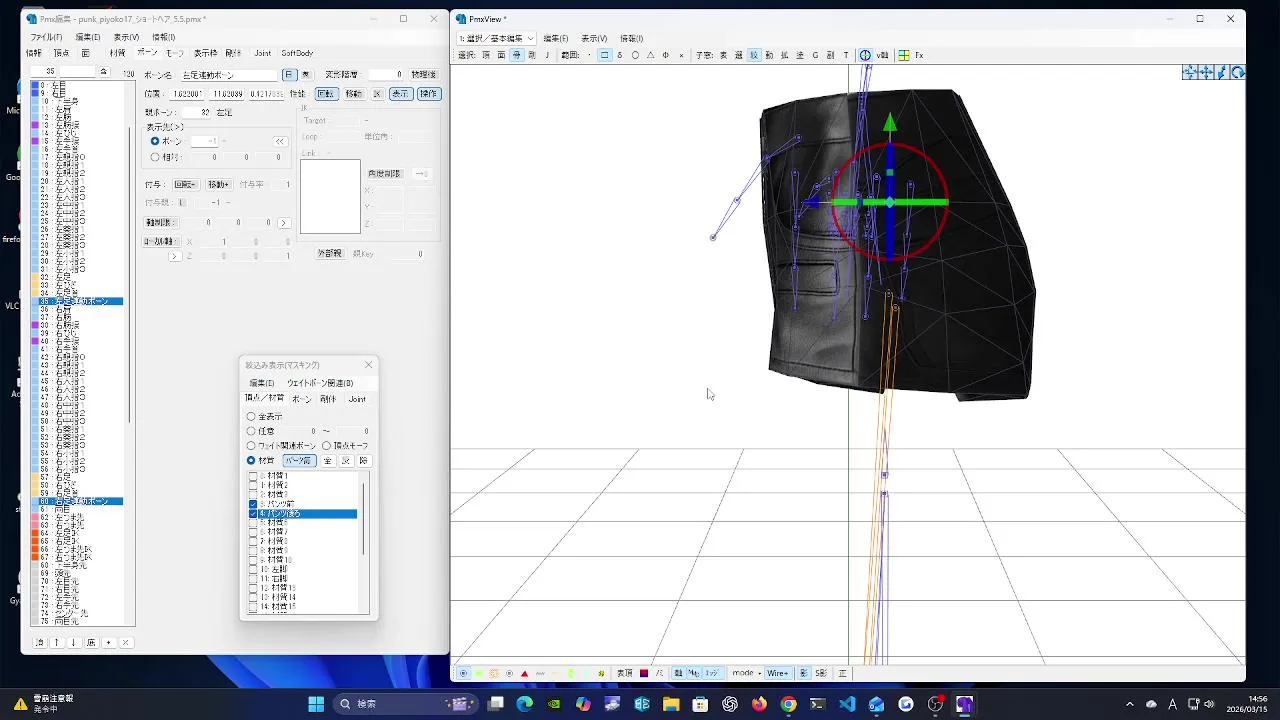The image size is (1280, 720).
Task: Select the 頂点モーフ radio button
Action: pyautogui.click(x=326, y=445)
